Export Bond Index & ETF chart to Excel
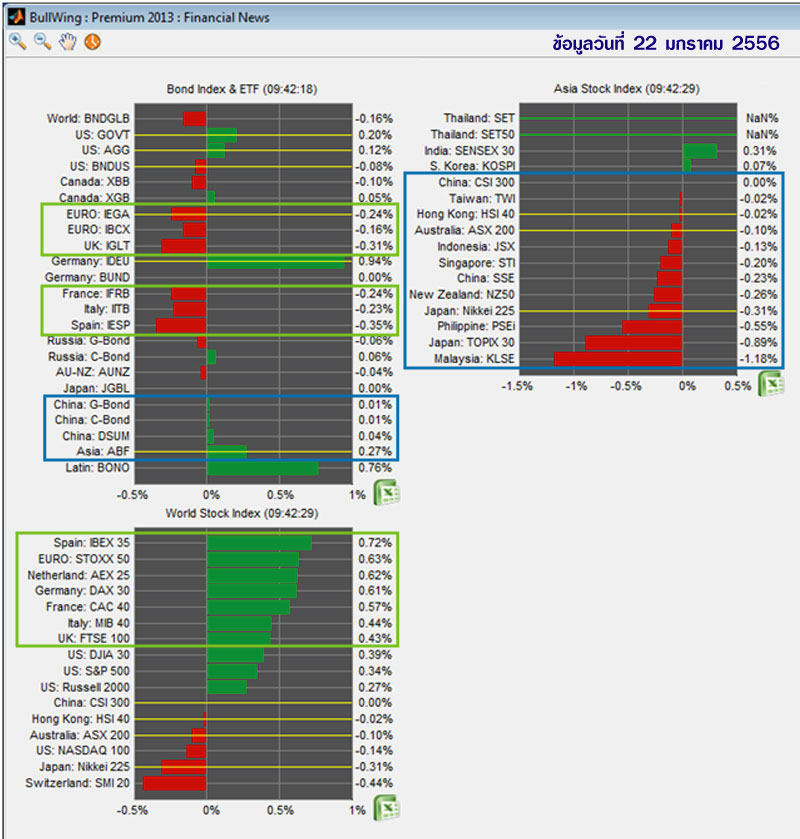Screen dimensions: 800x839 pos(387,493)
